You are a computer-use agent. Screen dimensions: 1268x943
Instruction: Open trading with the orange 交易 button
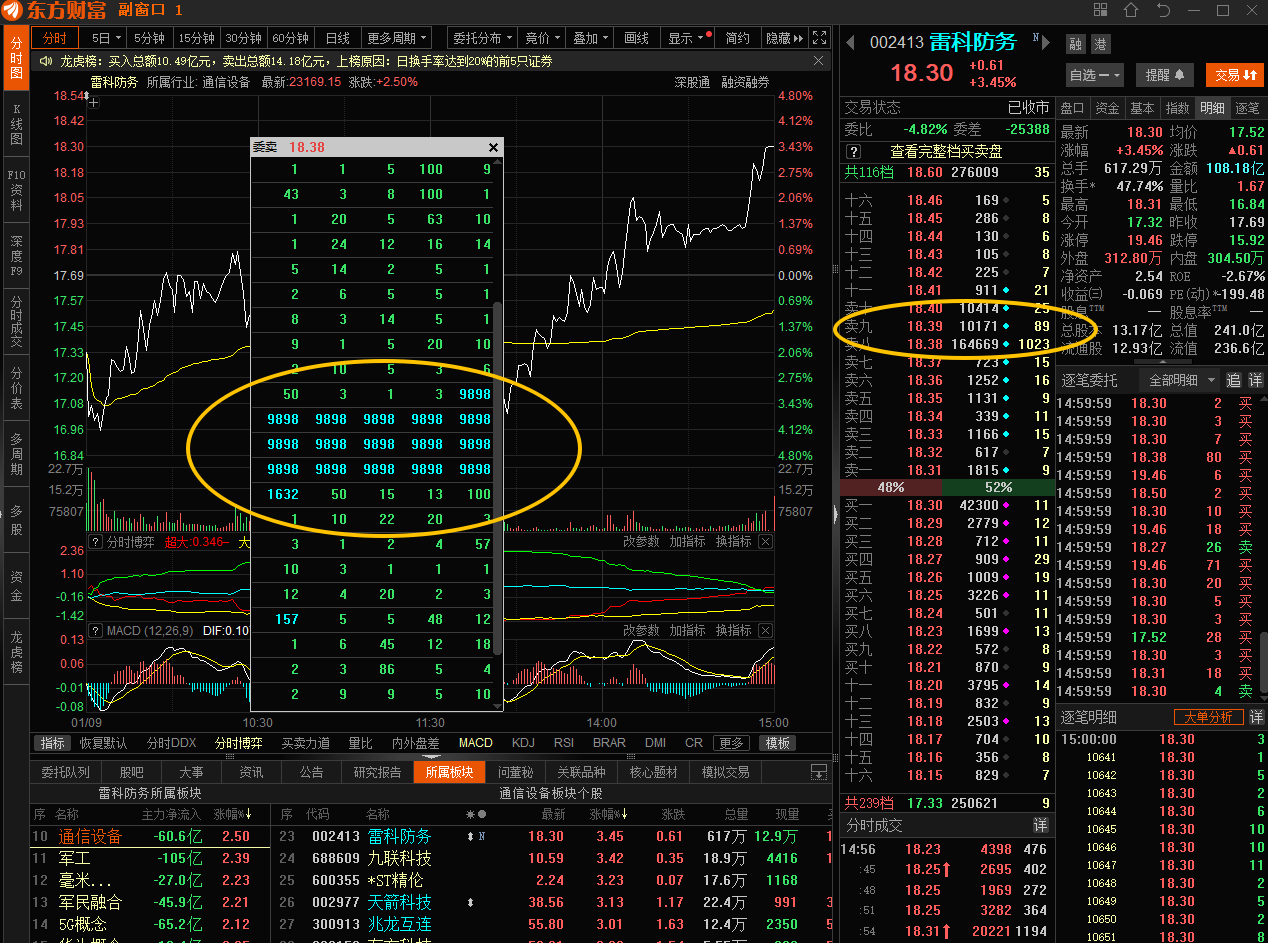pyautogui.click(x=1237, y=75)
